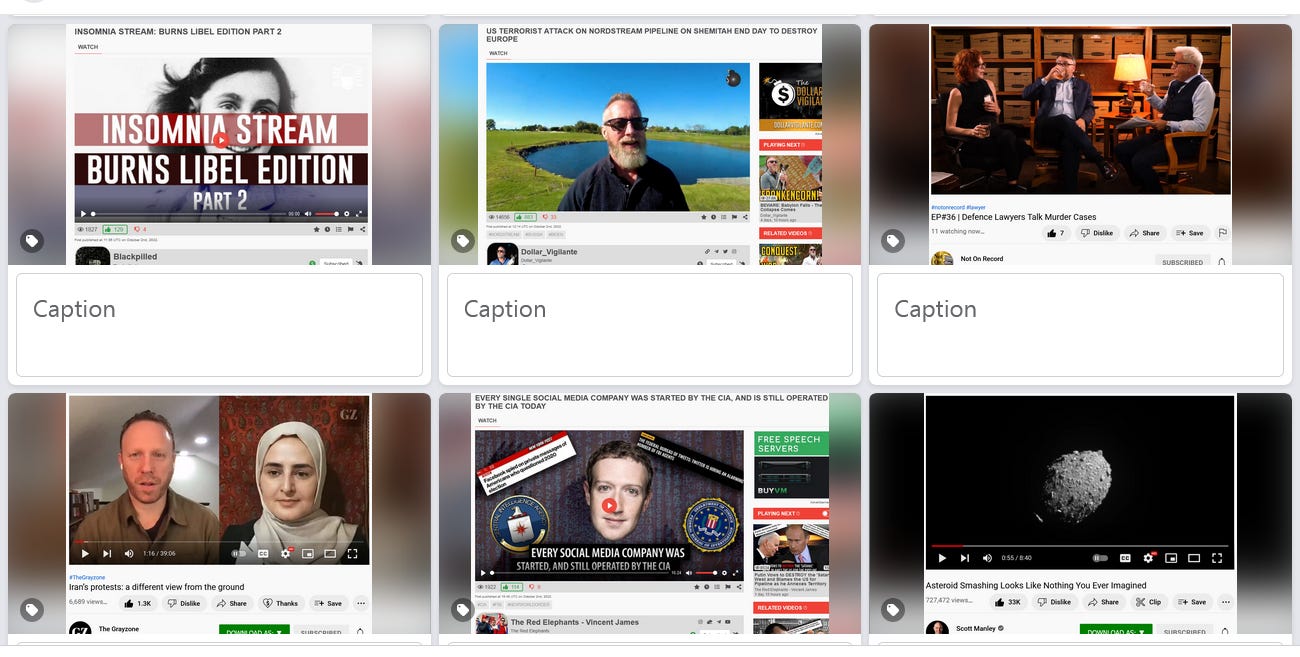This screenshot has height=657, width=1300.
Task: Click 'Iran's protests: a different view from the ground'
Action: pos(157,587)
